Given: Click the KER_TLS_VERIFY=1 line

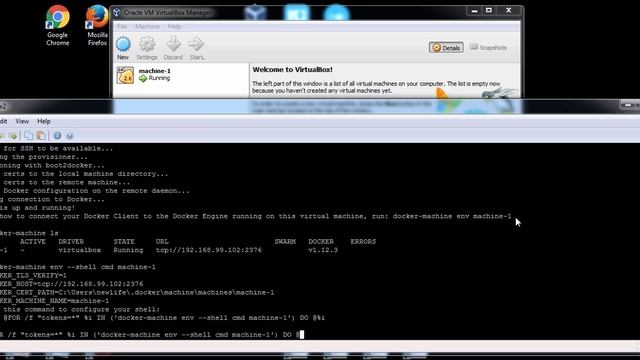Looking at the screenshot, I should 33,276.
